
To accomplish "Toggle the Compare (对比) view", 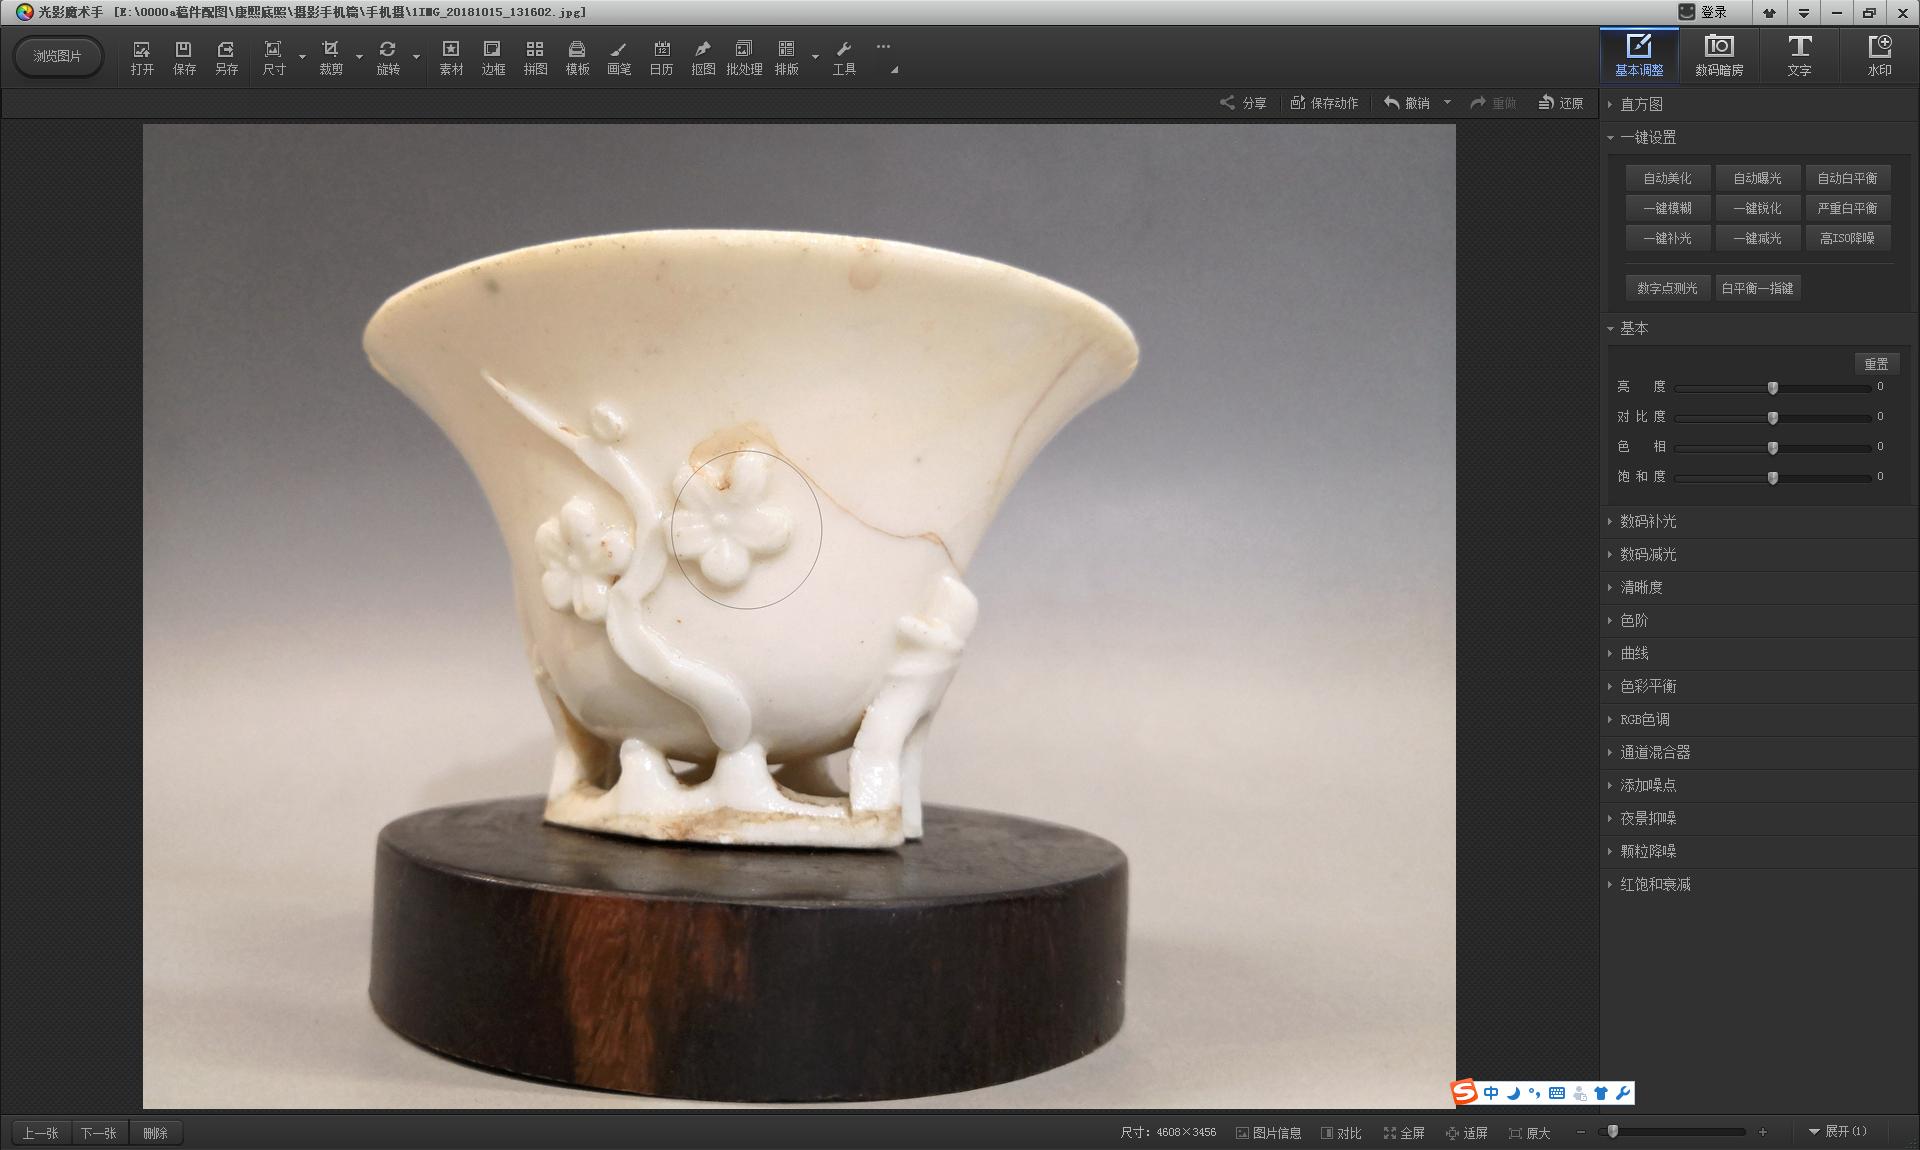I will (x=1341, y=1133).
